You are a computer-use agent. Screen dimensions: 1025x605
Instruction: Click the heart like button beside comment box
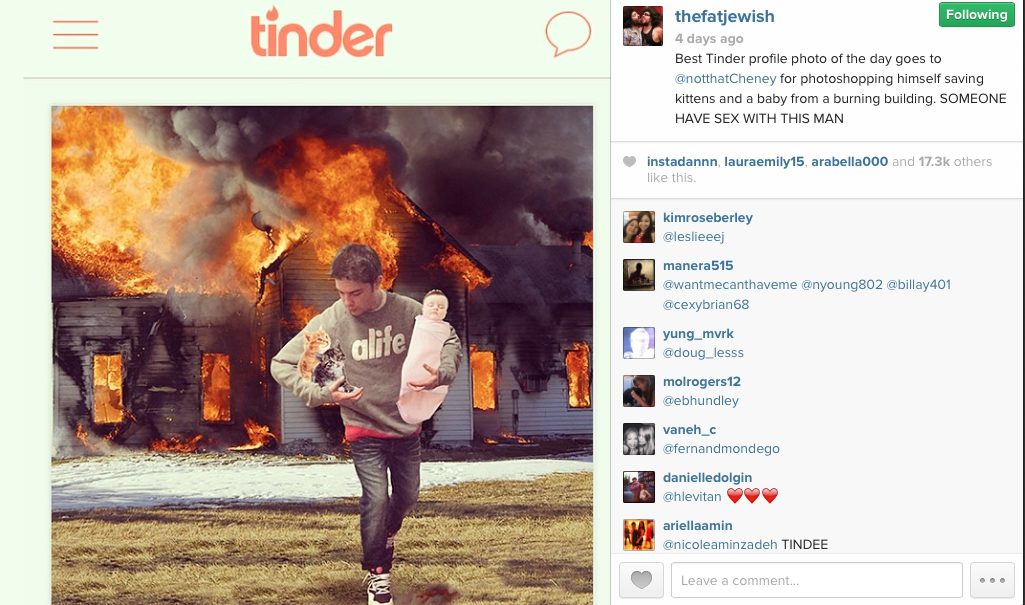(x=641, y=580)
